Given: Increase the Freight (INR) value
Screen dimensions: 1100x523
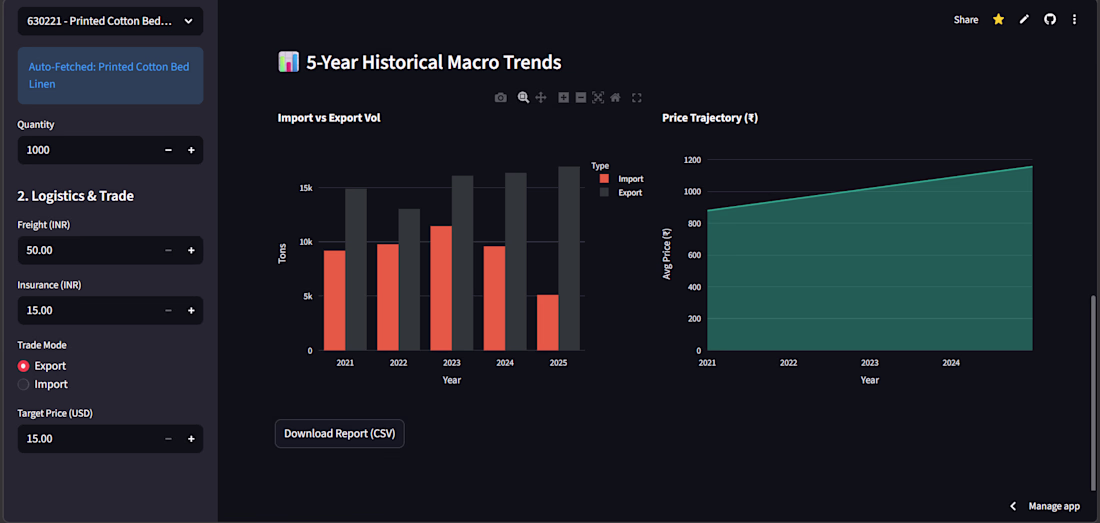Looking at the screenshot, I should [191, 250].
